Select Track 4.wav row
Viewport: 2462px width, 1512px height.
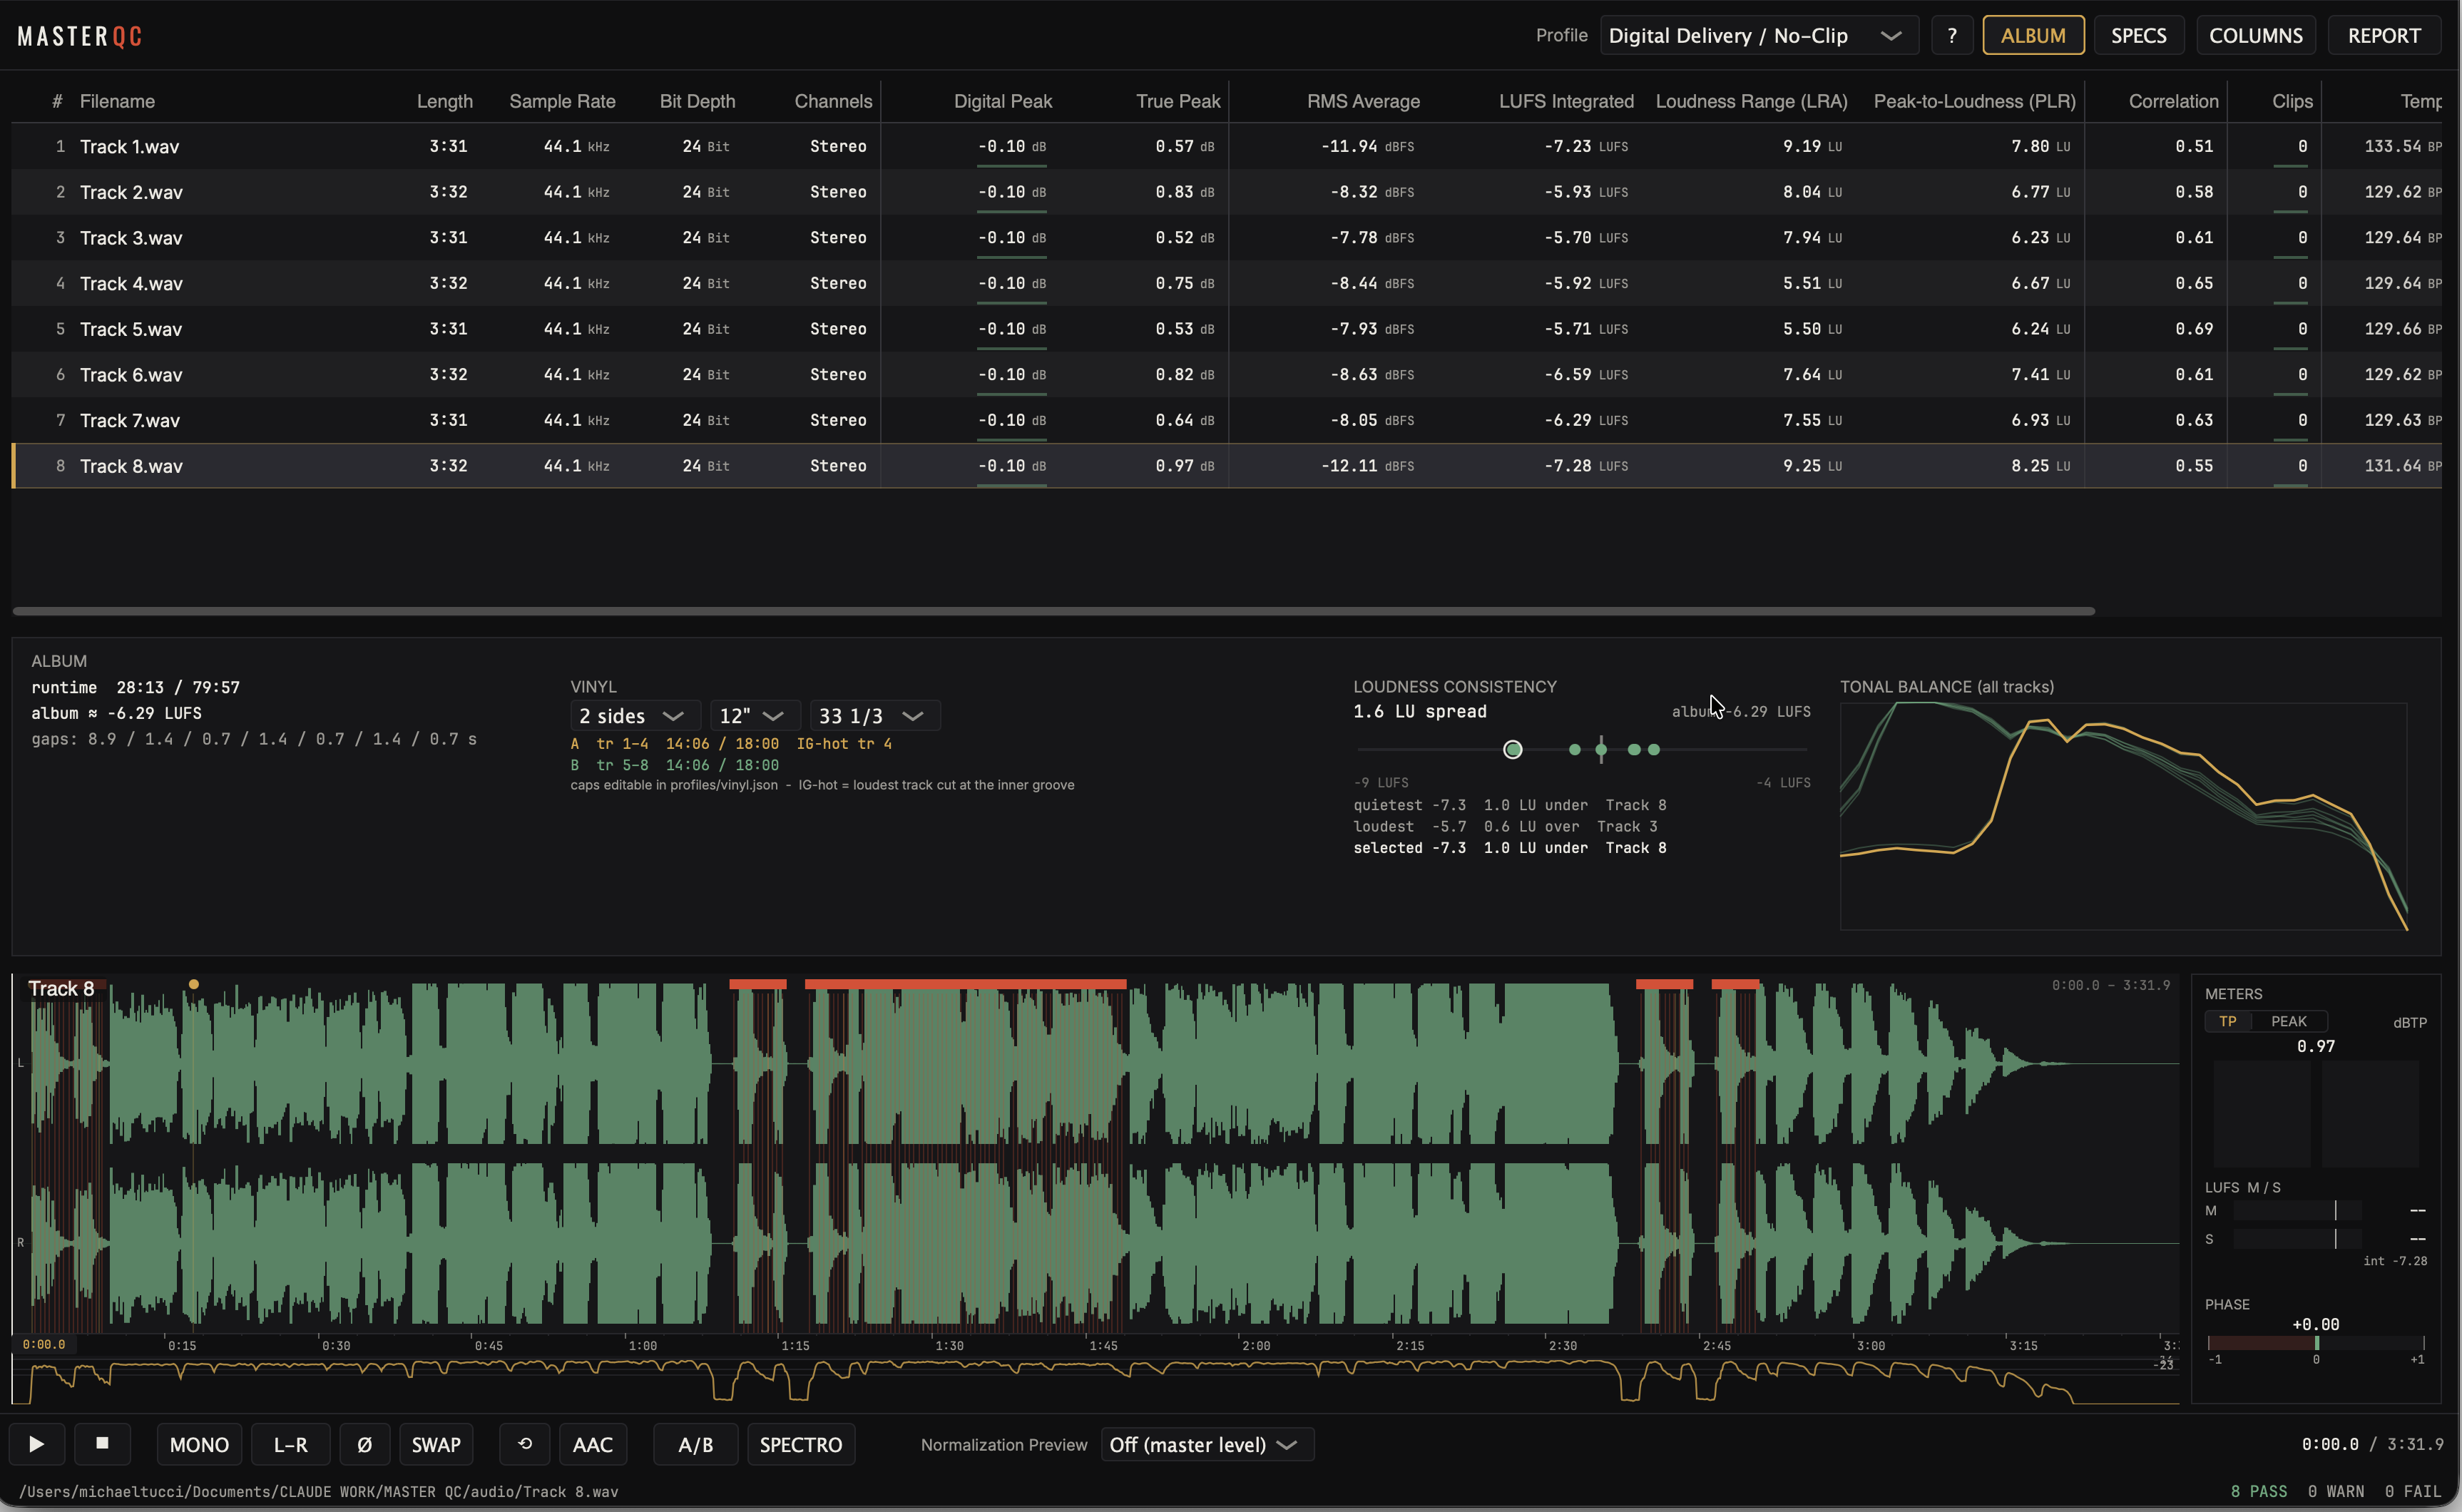tap(1226, 283)
